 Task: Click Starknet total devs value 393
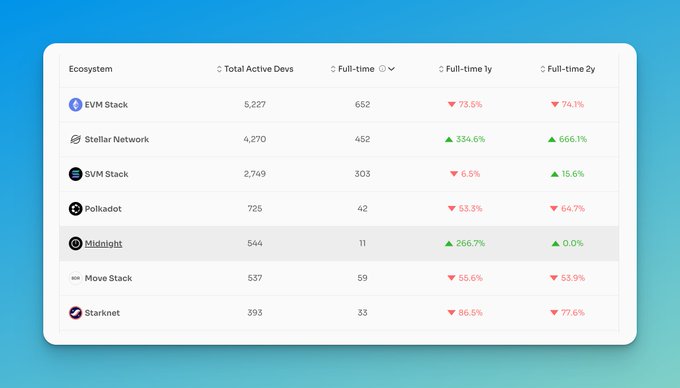(255, 313)
